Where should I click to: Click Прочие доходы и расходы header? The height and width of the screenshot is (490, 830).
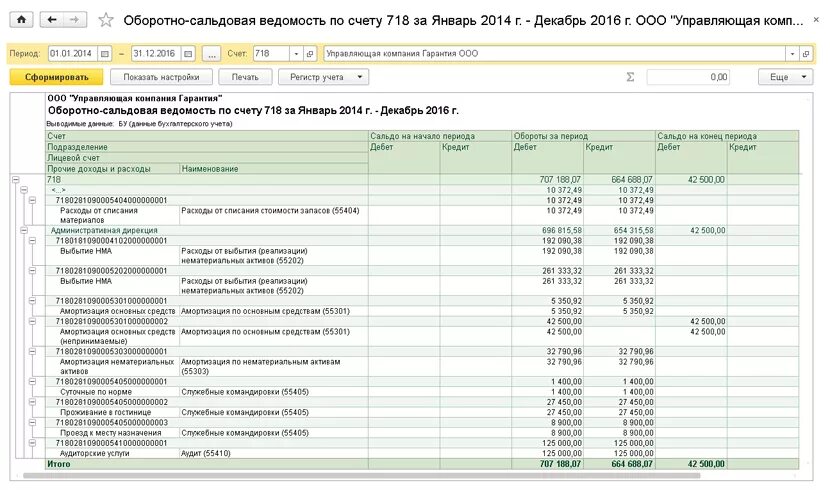(99, 169)
